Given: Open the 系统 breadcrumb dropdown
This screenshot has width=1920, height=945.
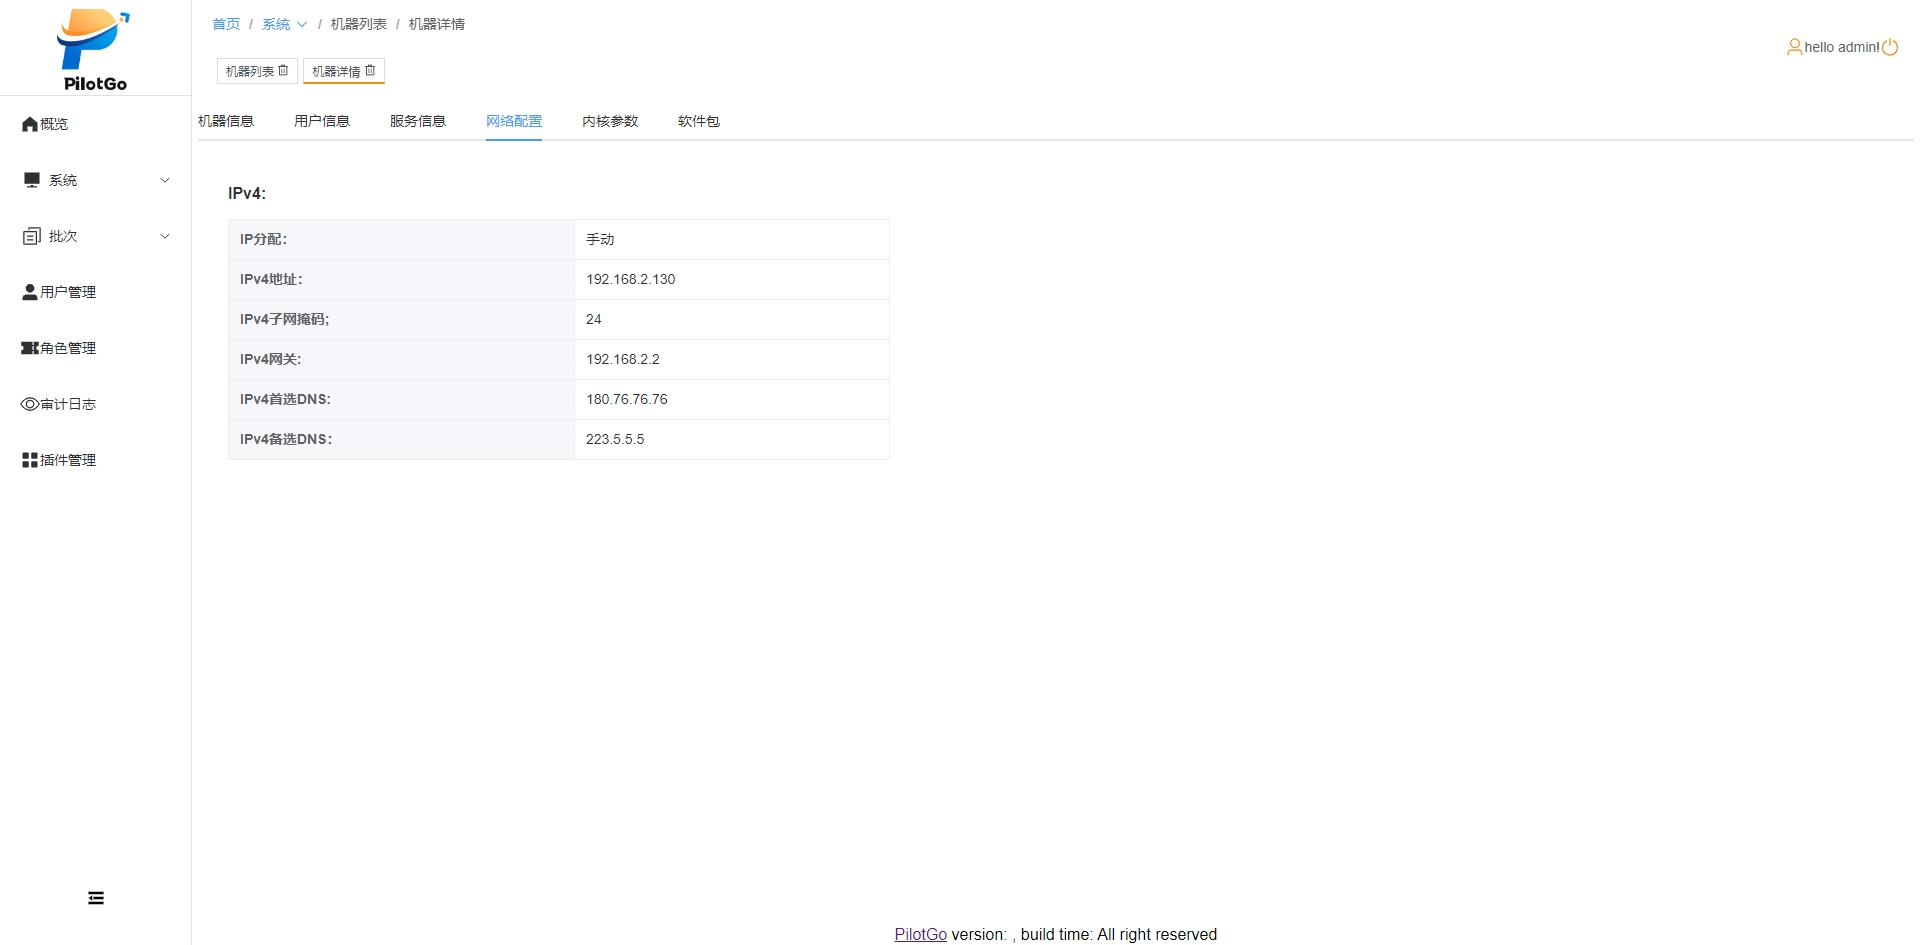Looking at the screenshot, I should point(284,24).
